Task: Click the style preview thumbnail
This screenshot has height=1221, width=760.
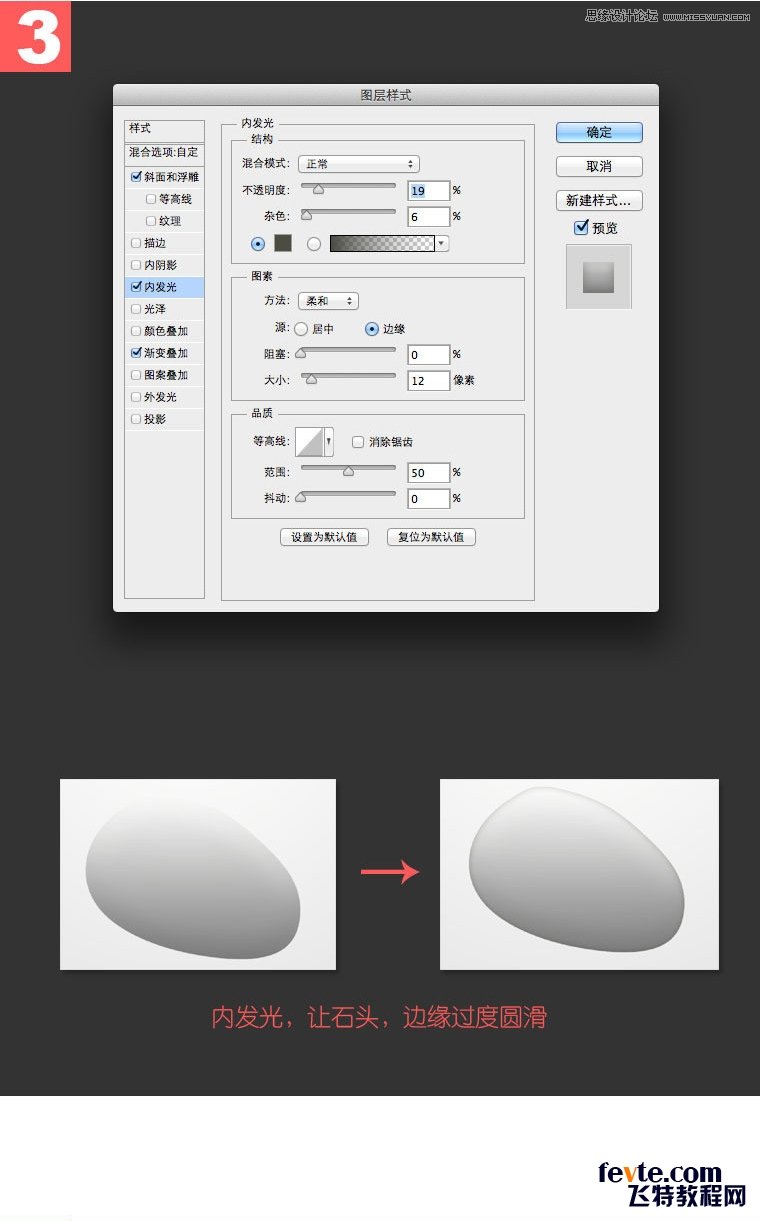Action: [x=599, y=276]
